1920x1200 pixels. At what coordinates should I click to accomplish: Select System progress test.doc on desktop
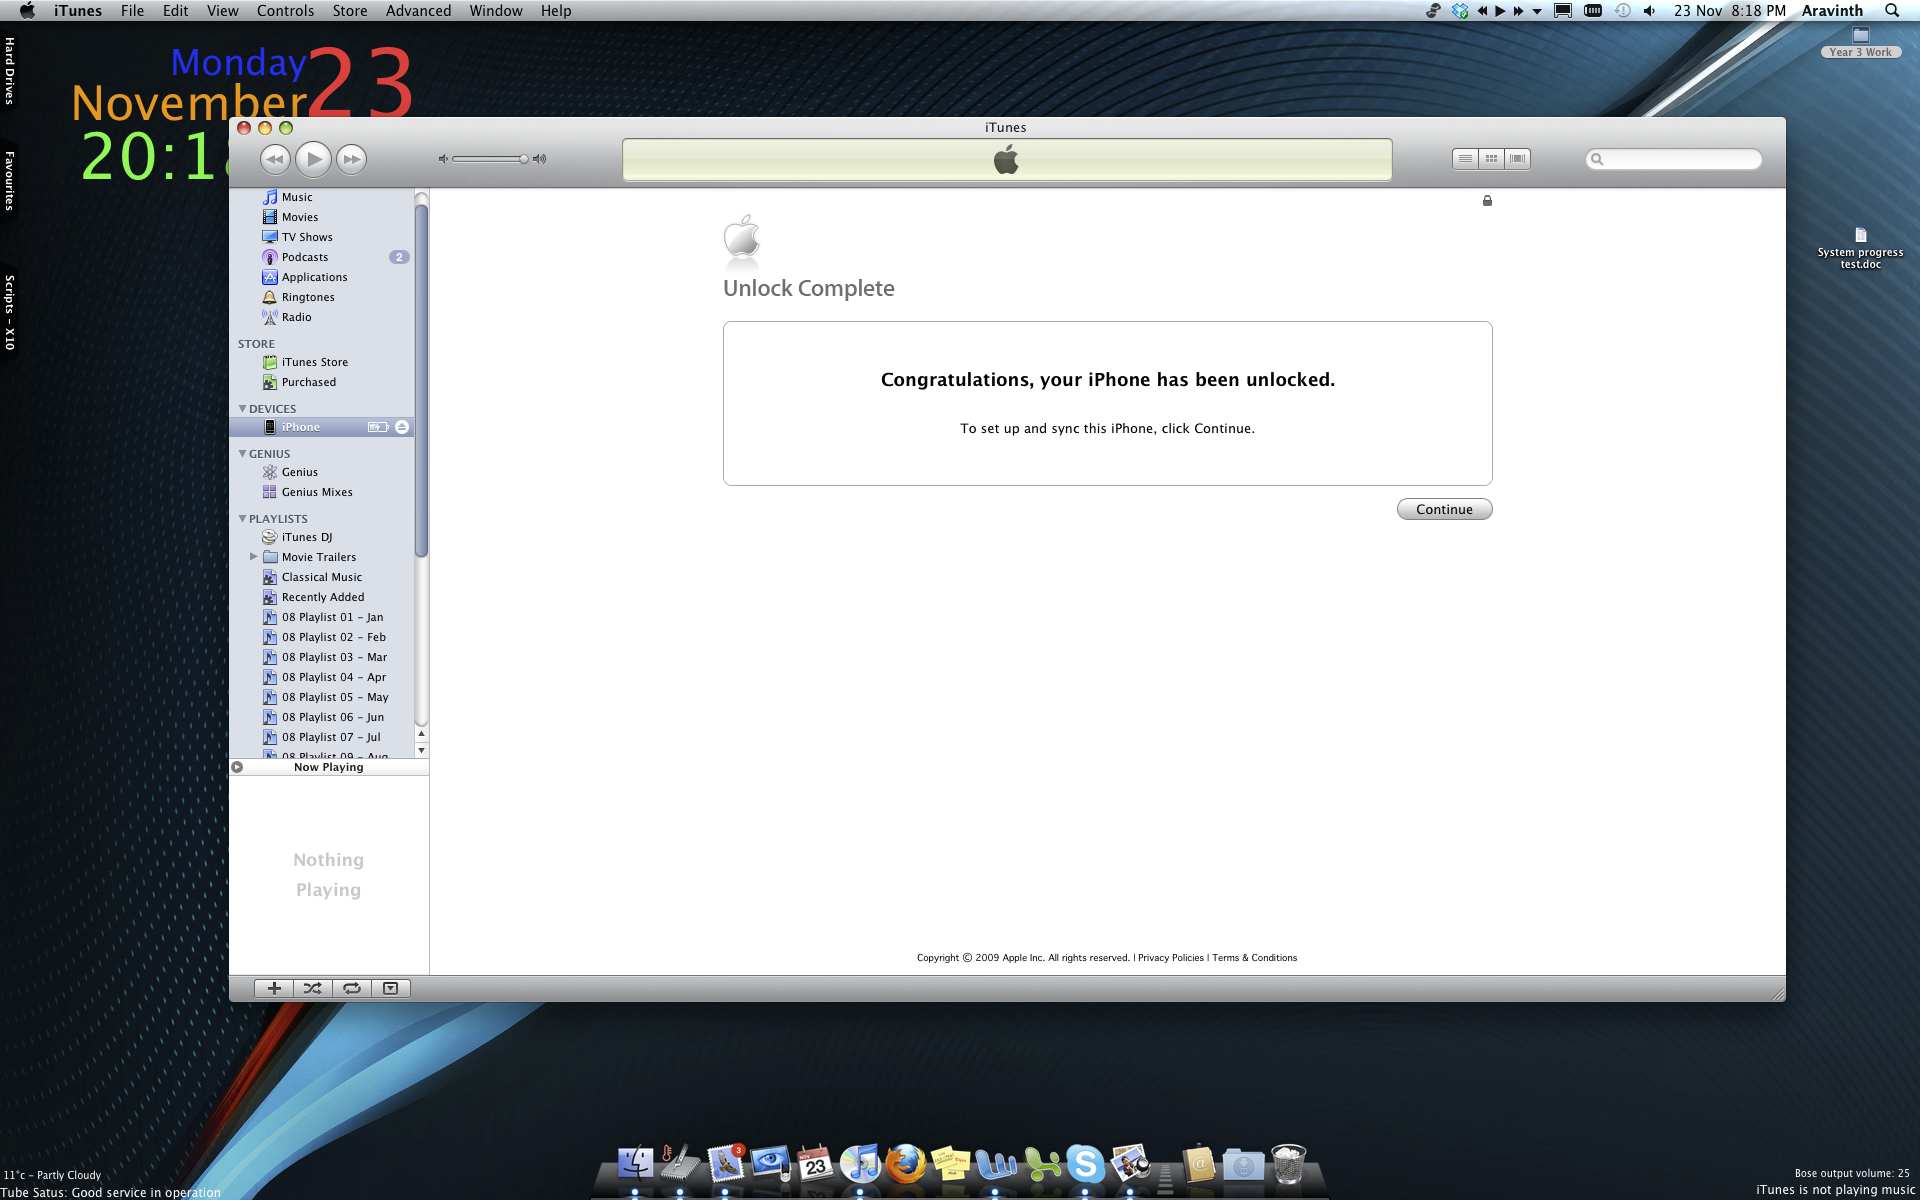tap(1860, 249)
